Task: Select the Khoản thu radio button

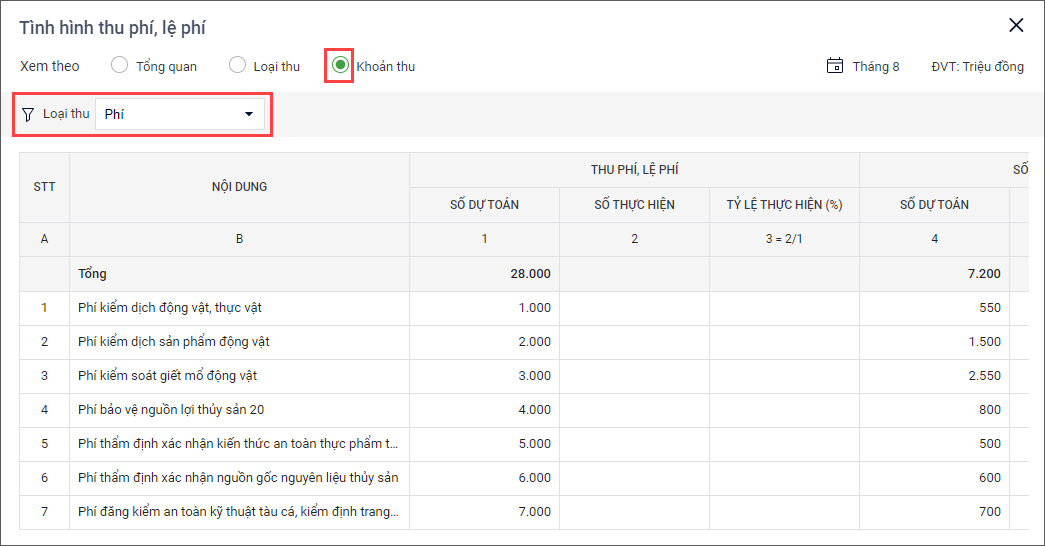Action: (341, 65)
